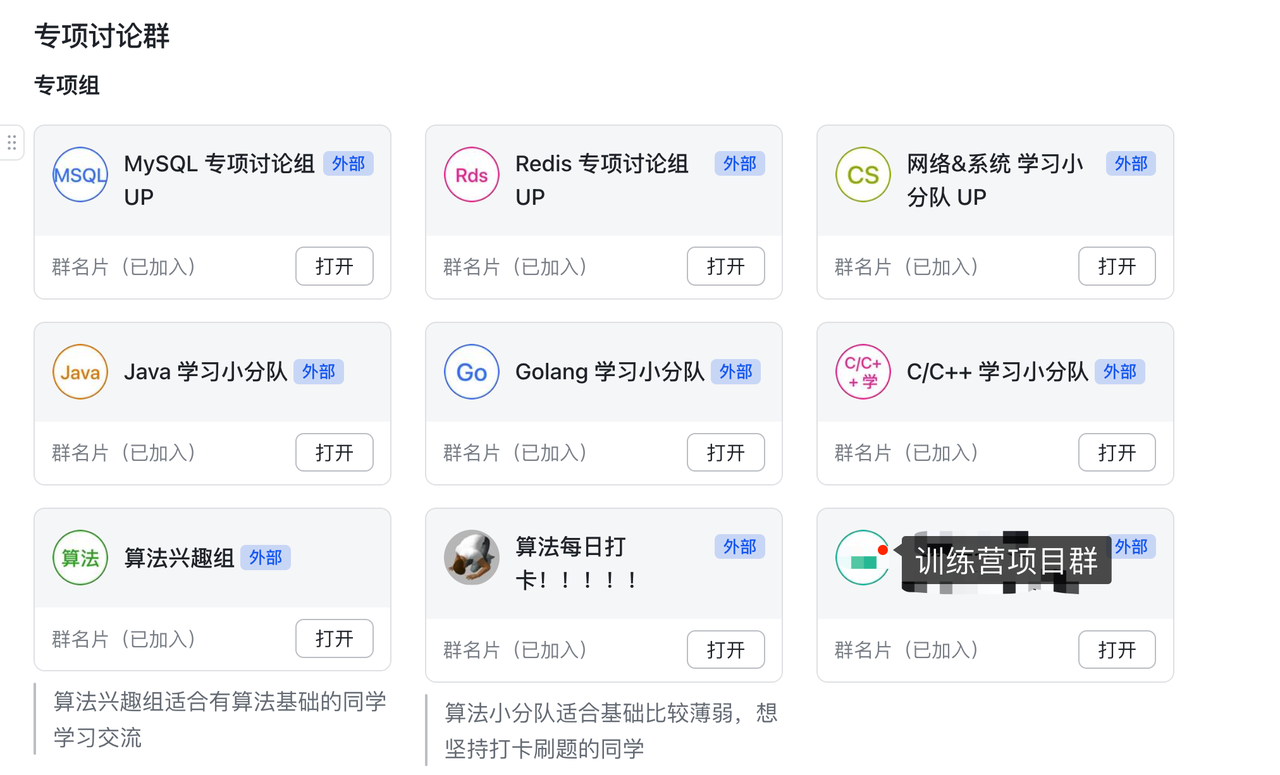Screen dimensions: 1280x775
Task: Click the green 算法 group avatar
Action: [80, 558]
